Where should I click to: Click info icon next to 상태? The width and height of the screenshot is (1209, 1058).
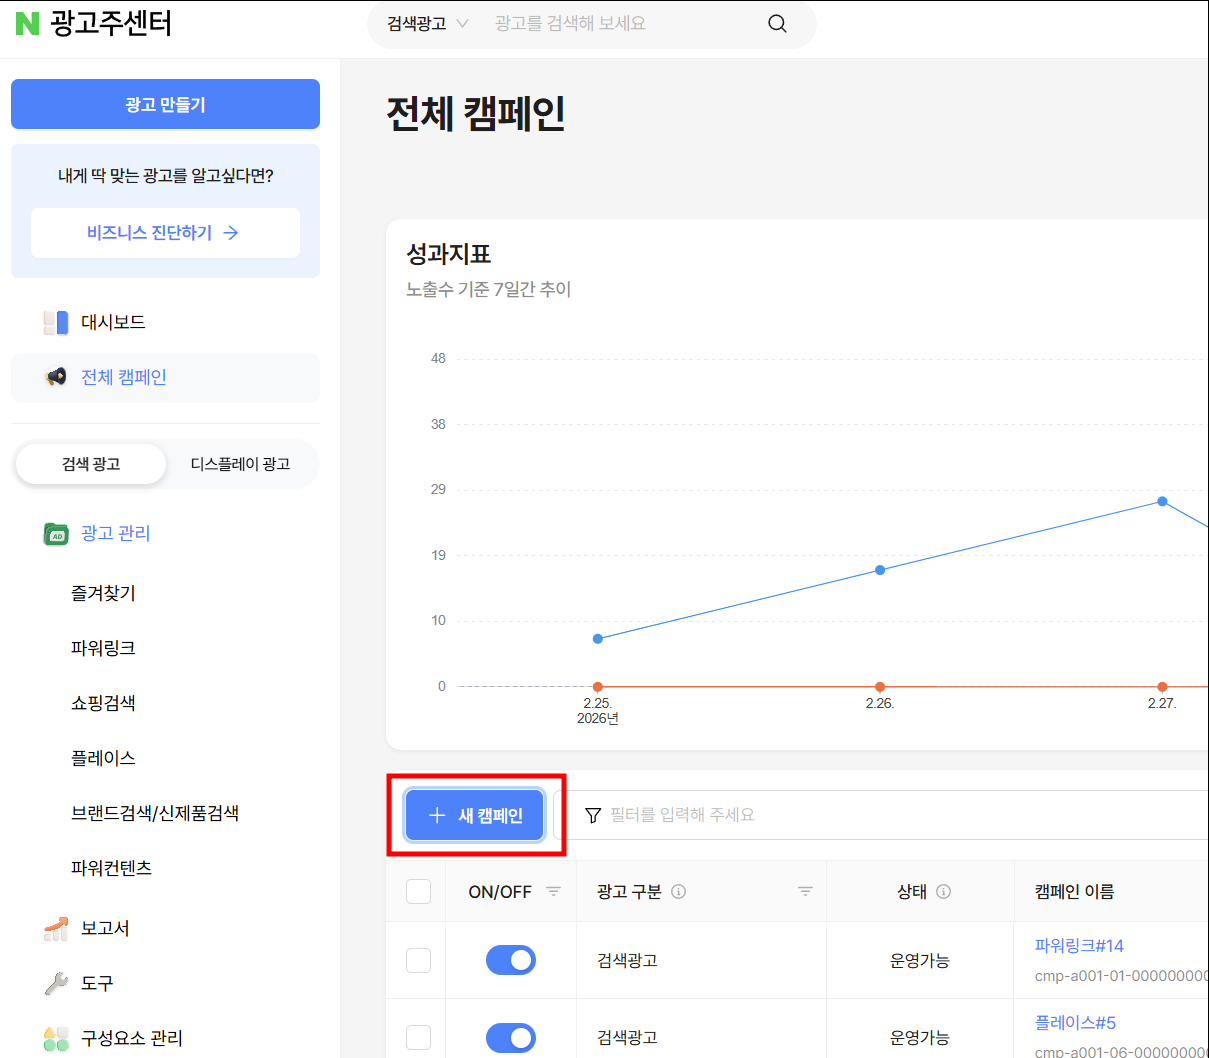943,892
